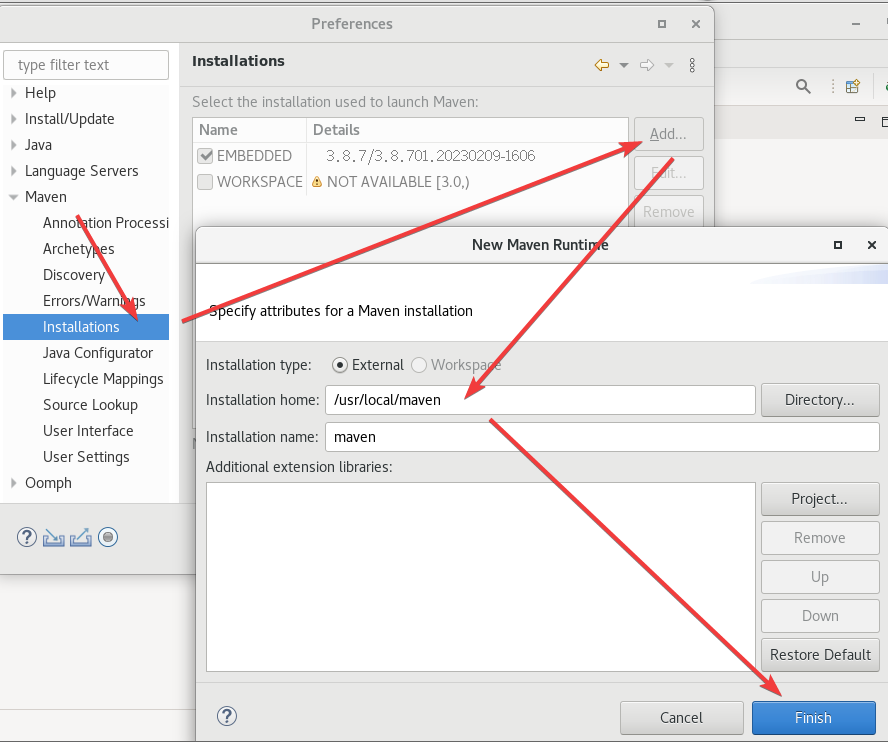Toggle the EMBEDDED installation checkbox
888x742 pixels.
205,156
